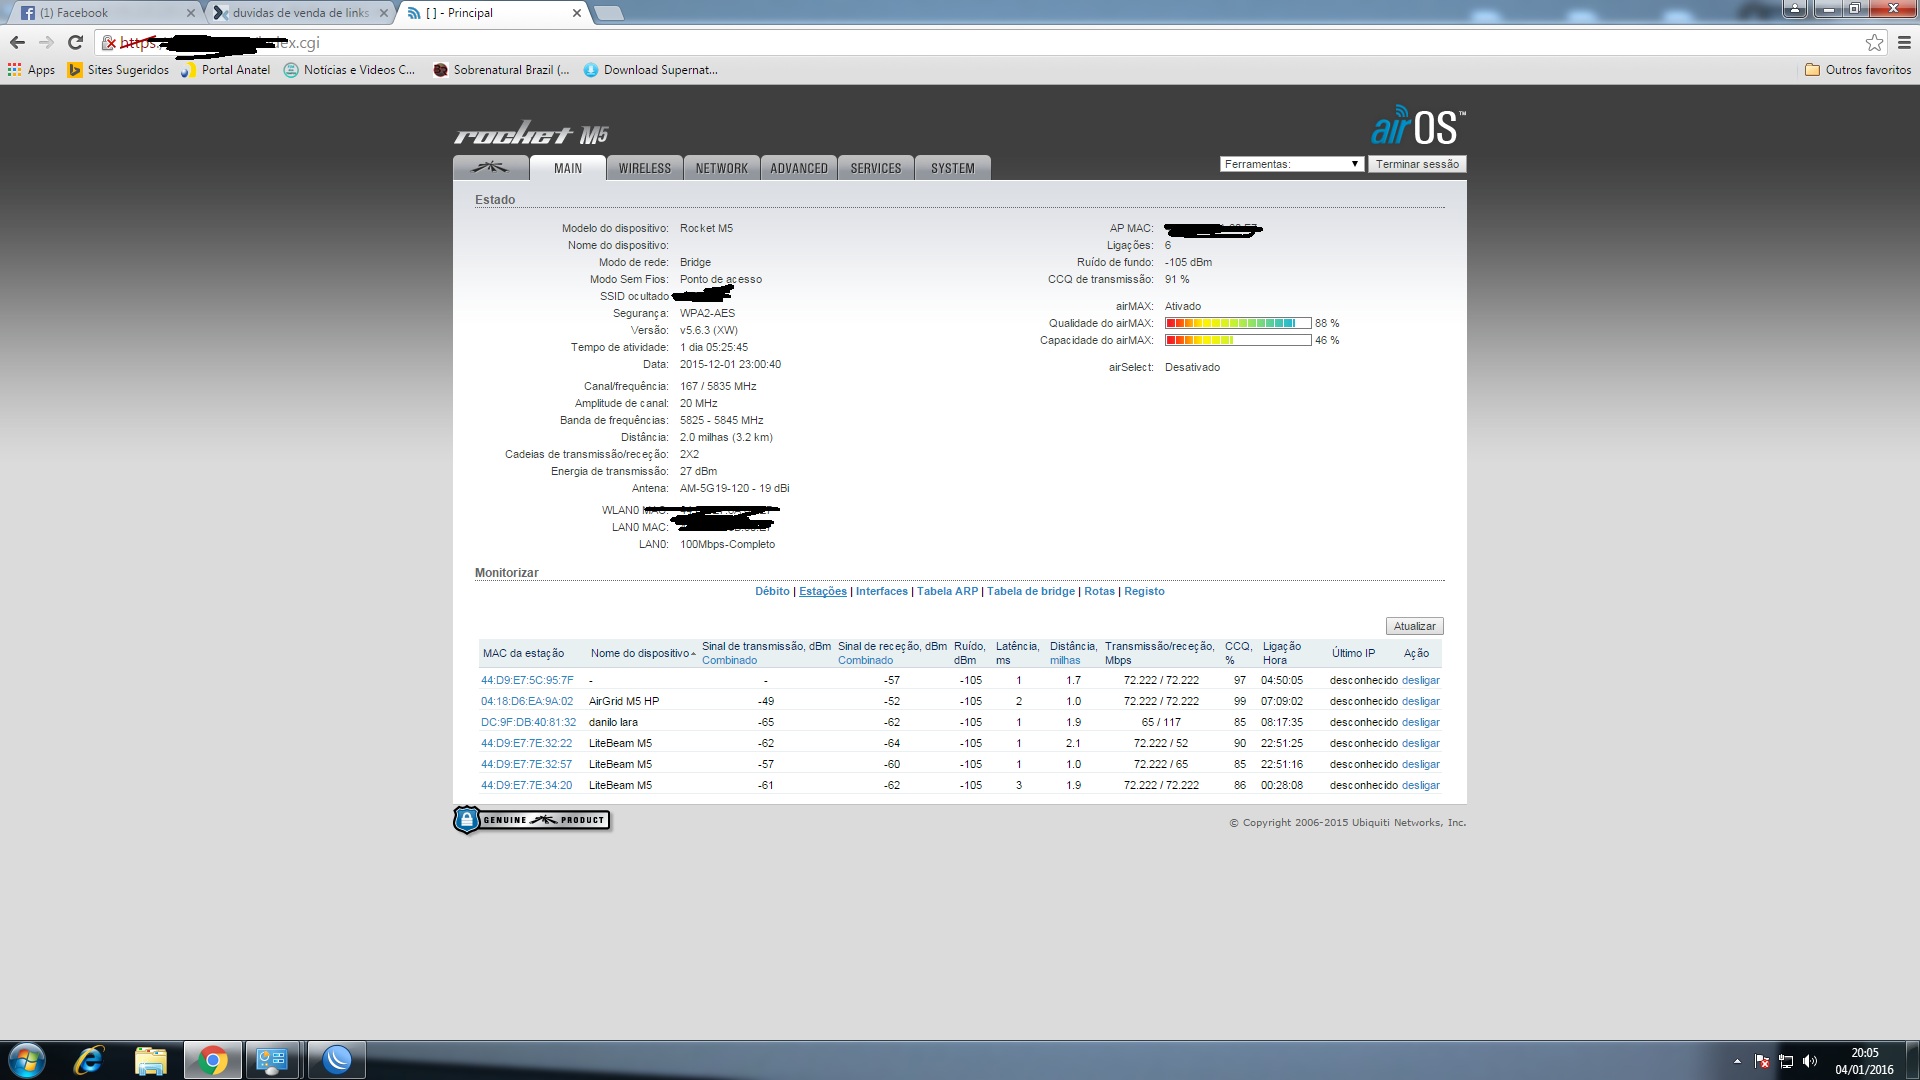
Task: Click browser back arrow
Action: point(17,43)
